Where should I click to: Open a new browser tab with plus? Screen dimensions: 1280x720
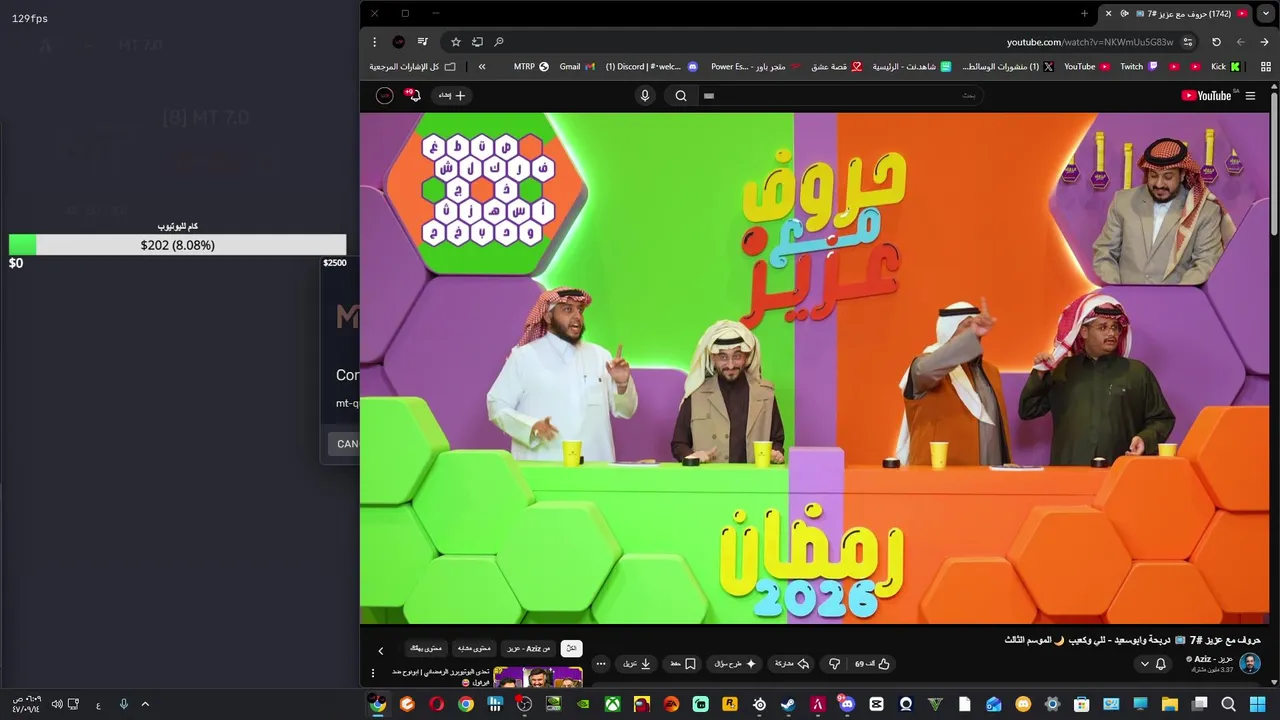[x=1084, y=14]
